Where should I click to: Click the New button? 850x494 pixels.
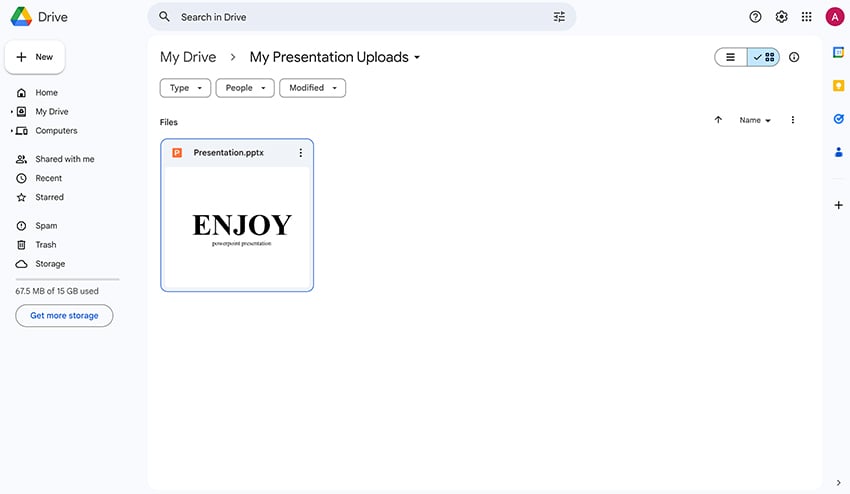pos(35,57)
